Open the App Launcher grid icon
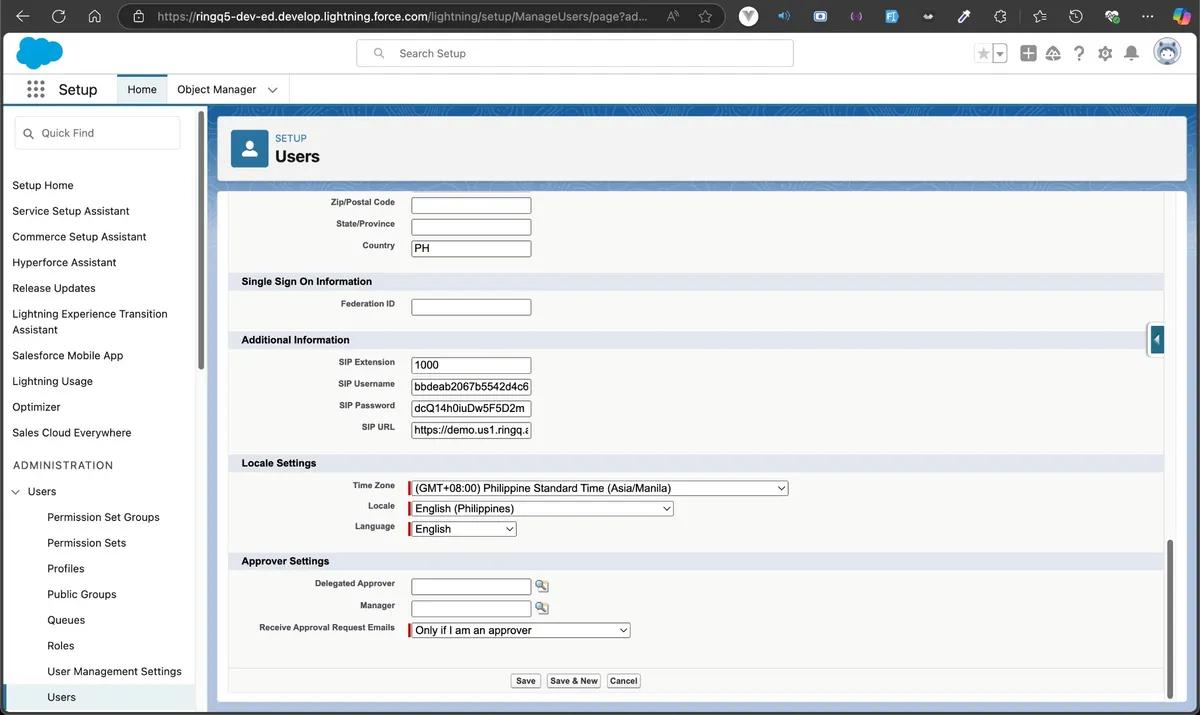Screen dimensions: 1200x715 point(36,90)
